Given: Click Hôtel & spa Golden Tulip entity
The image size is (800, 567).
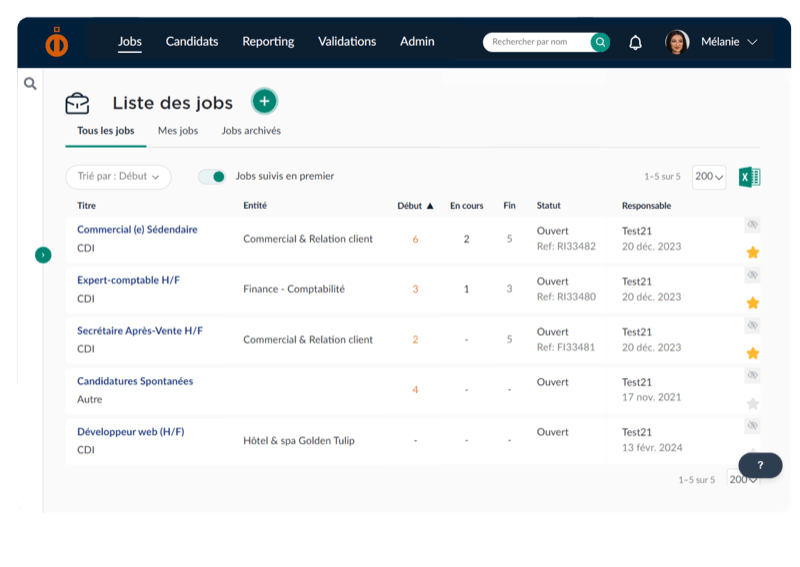Looking at the screenshot, I should [x=299, y=440].
